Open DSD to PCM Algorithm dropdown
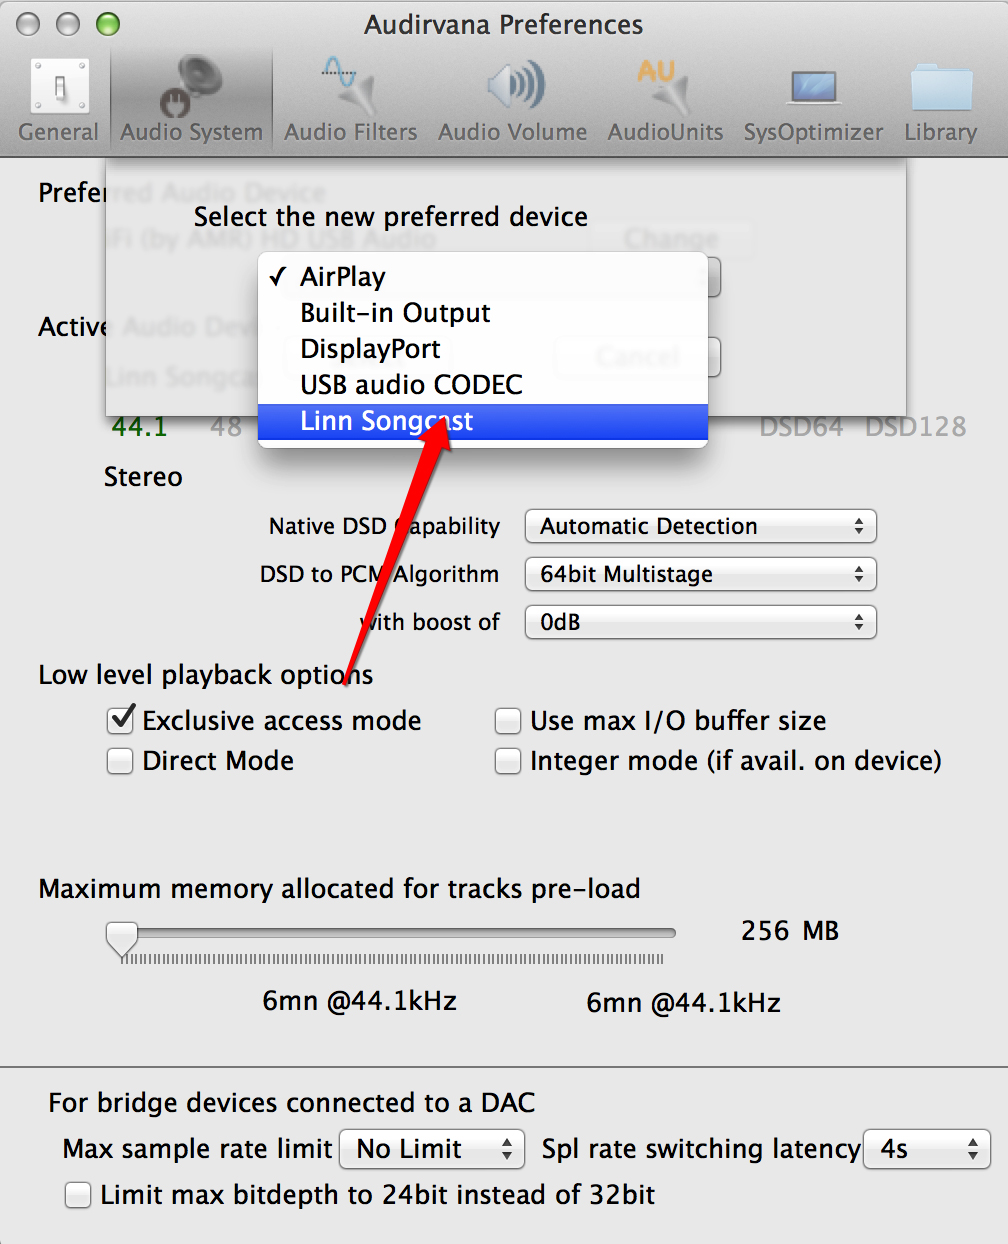 click(x=700, y=574)
